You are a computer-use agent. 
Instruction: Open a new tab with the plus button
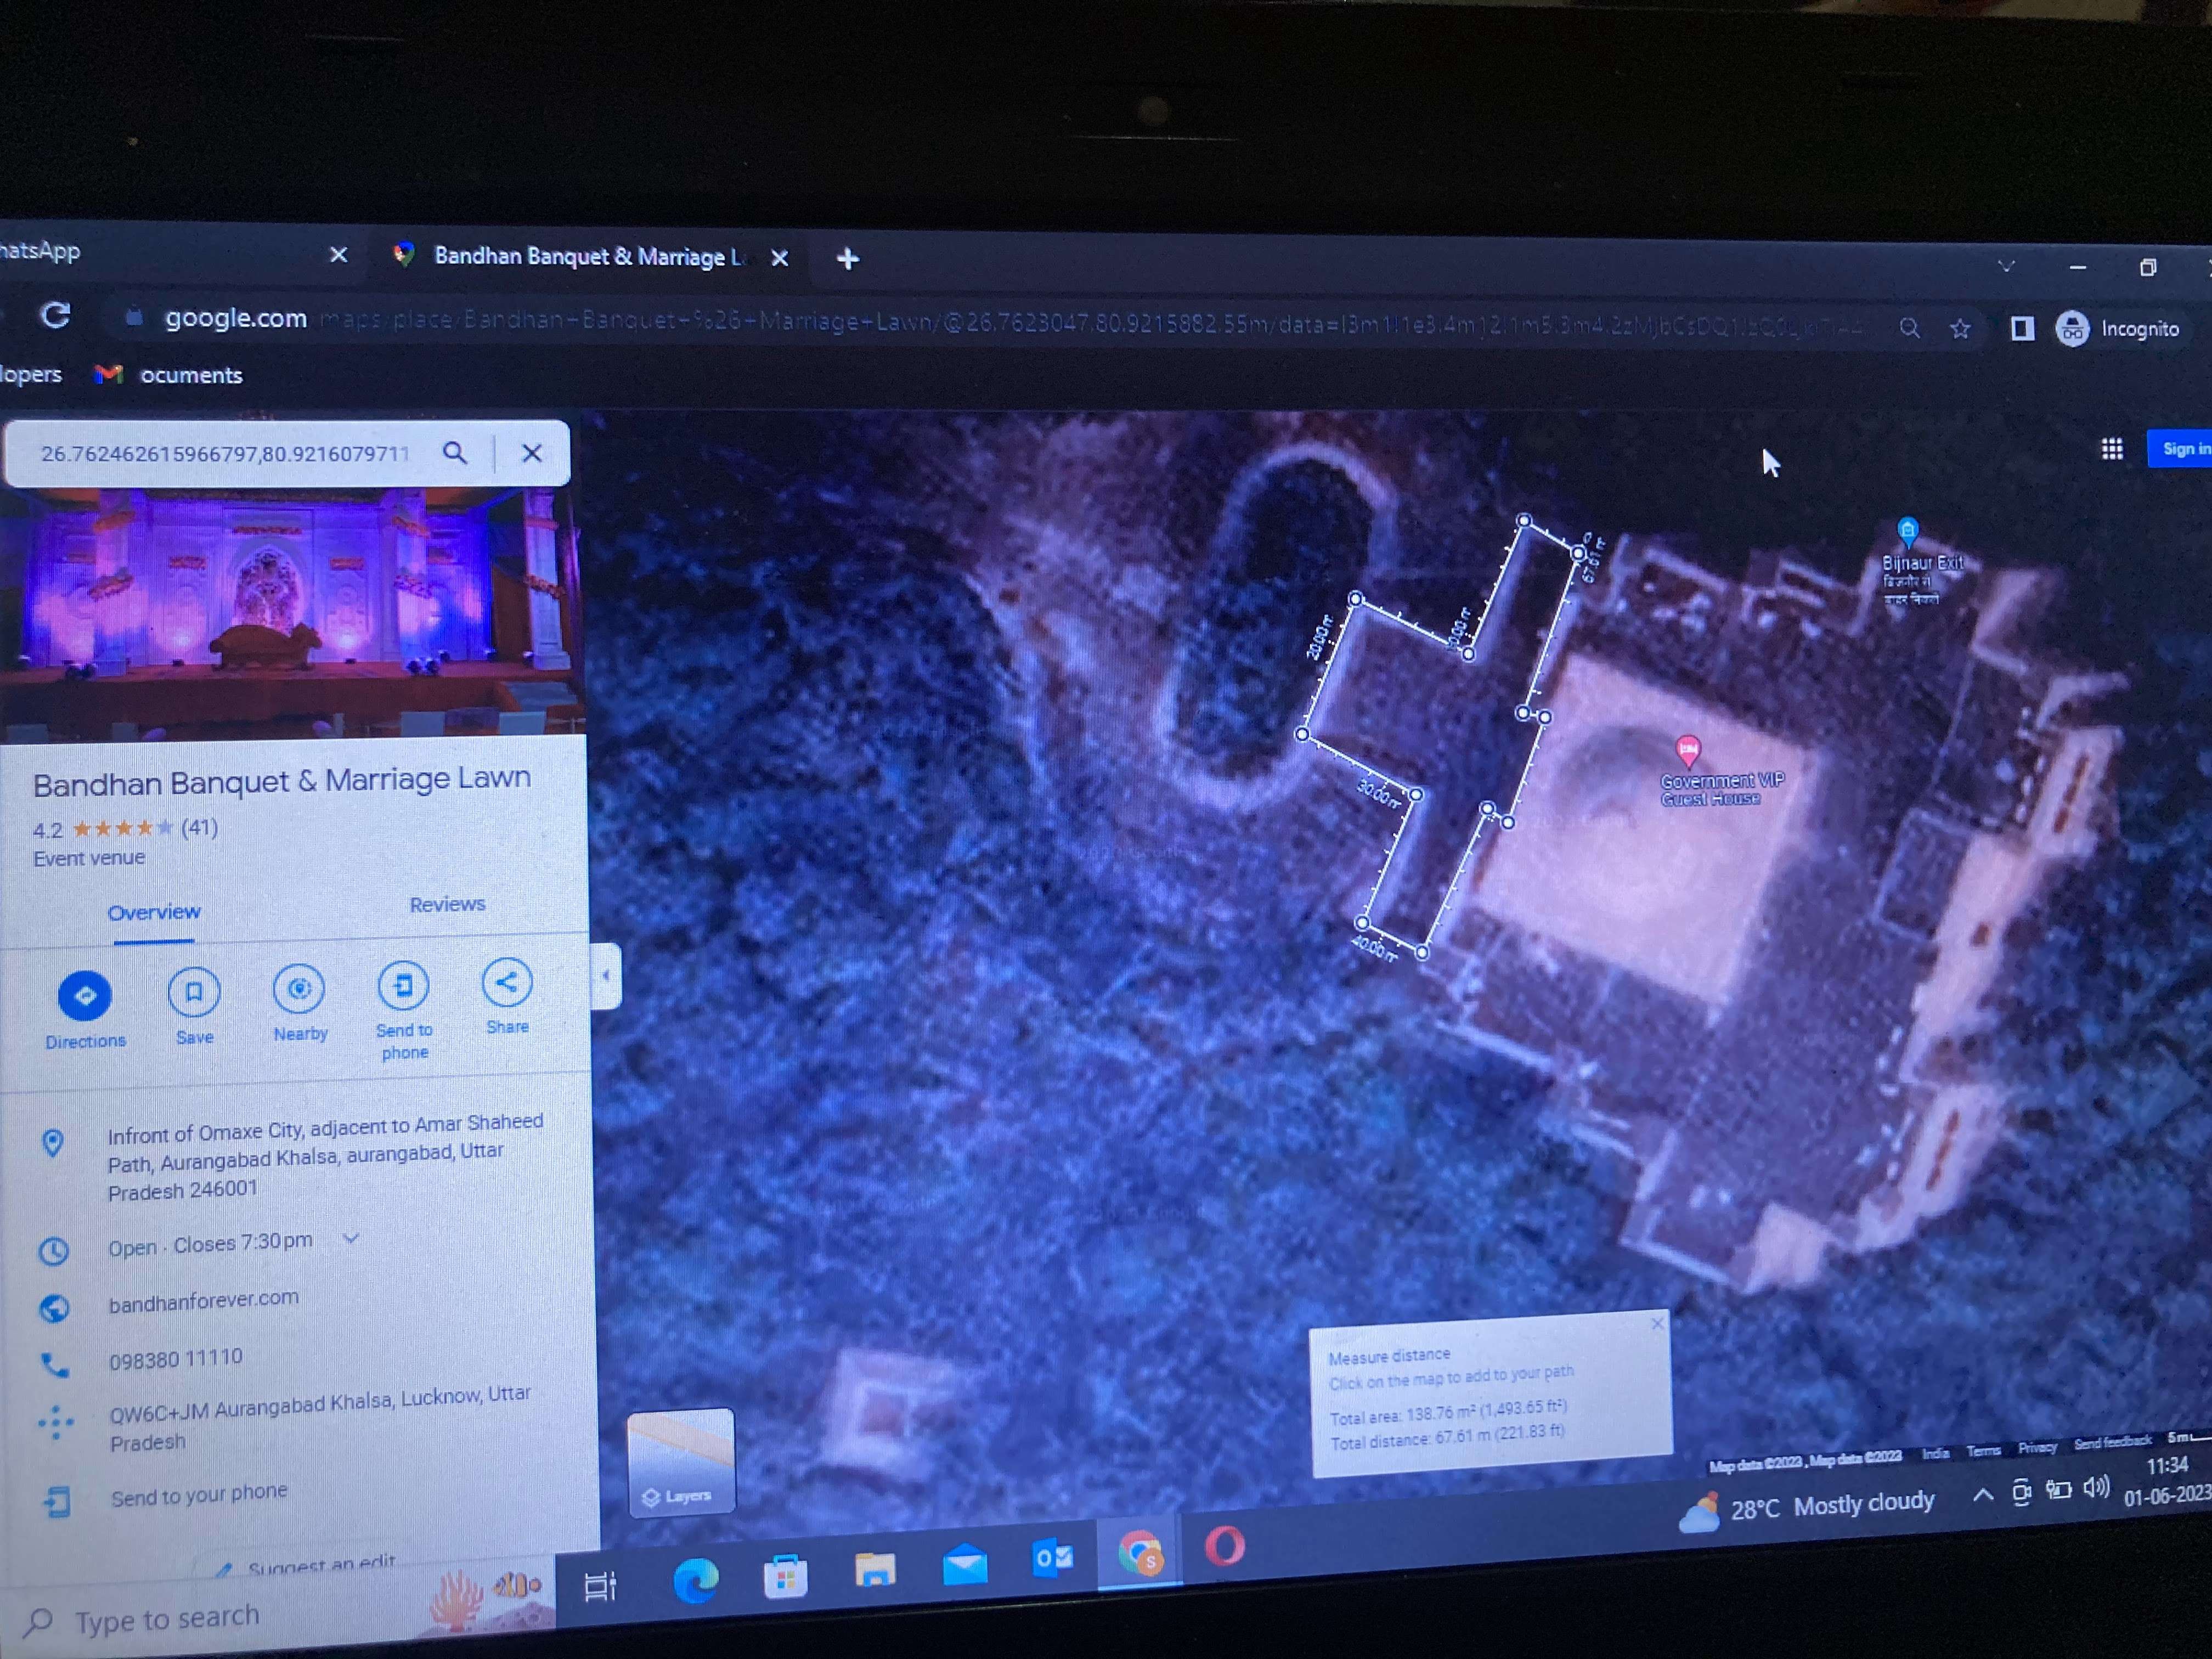point(847,259)
